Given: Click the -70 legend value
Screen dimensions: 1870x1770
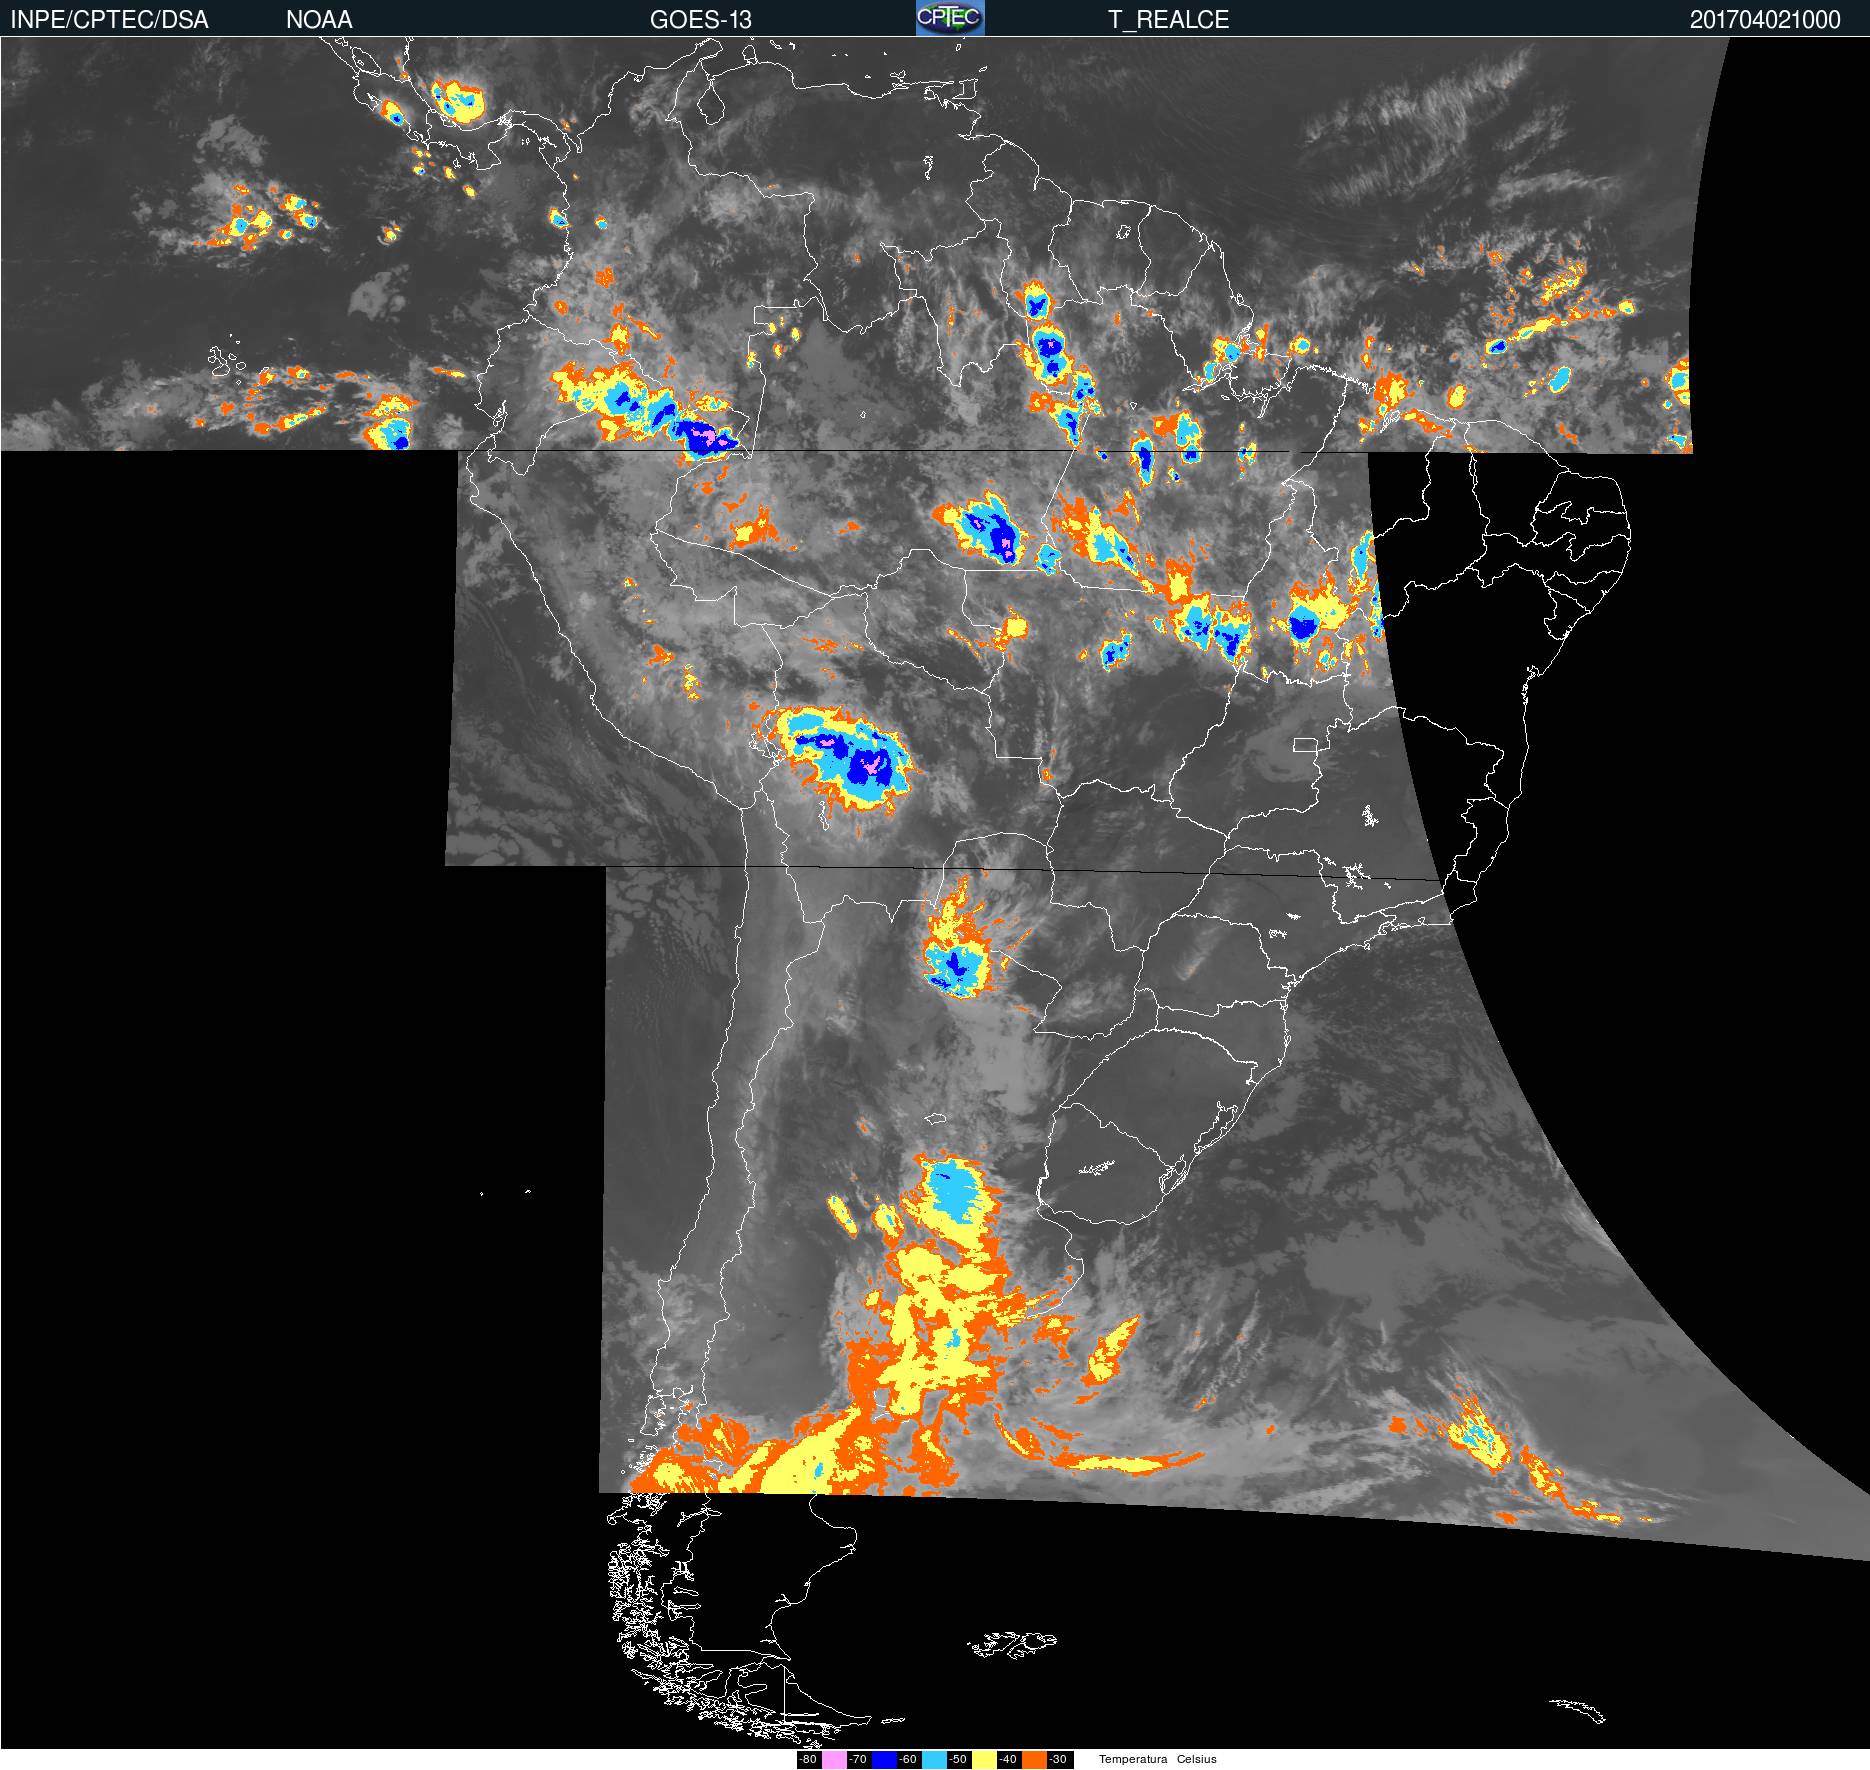Looking at the screenshot, I should click(858, 1759).
